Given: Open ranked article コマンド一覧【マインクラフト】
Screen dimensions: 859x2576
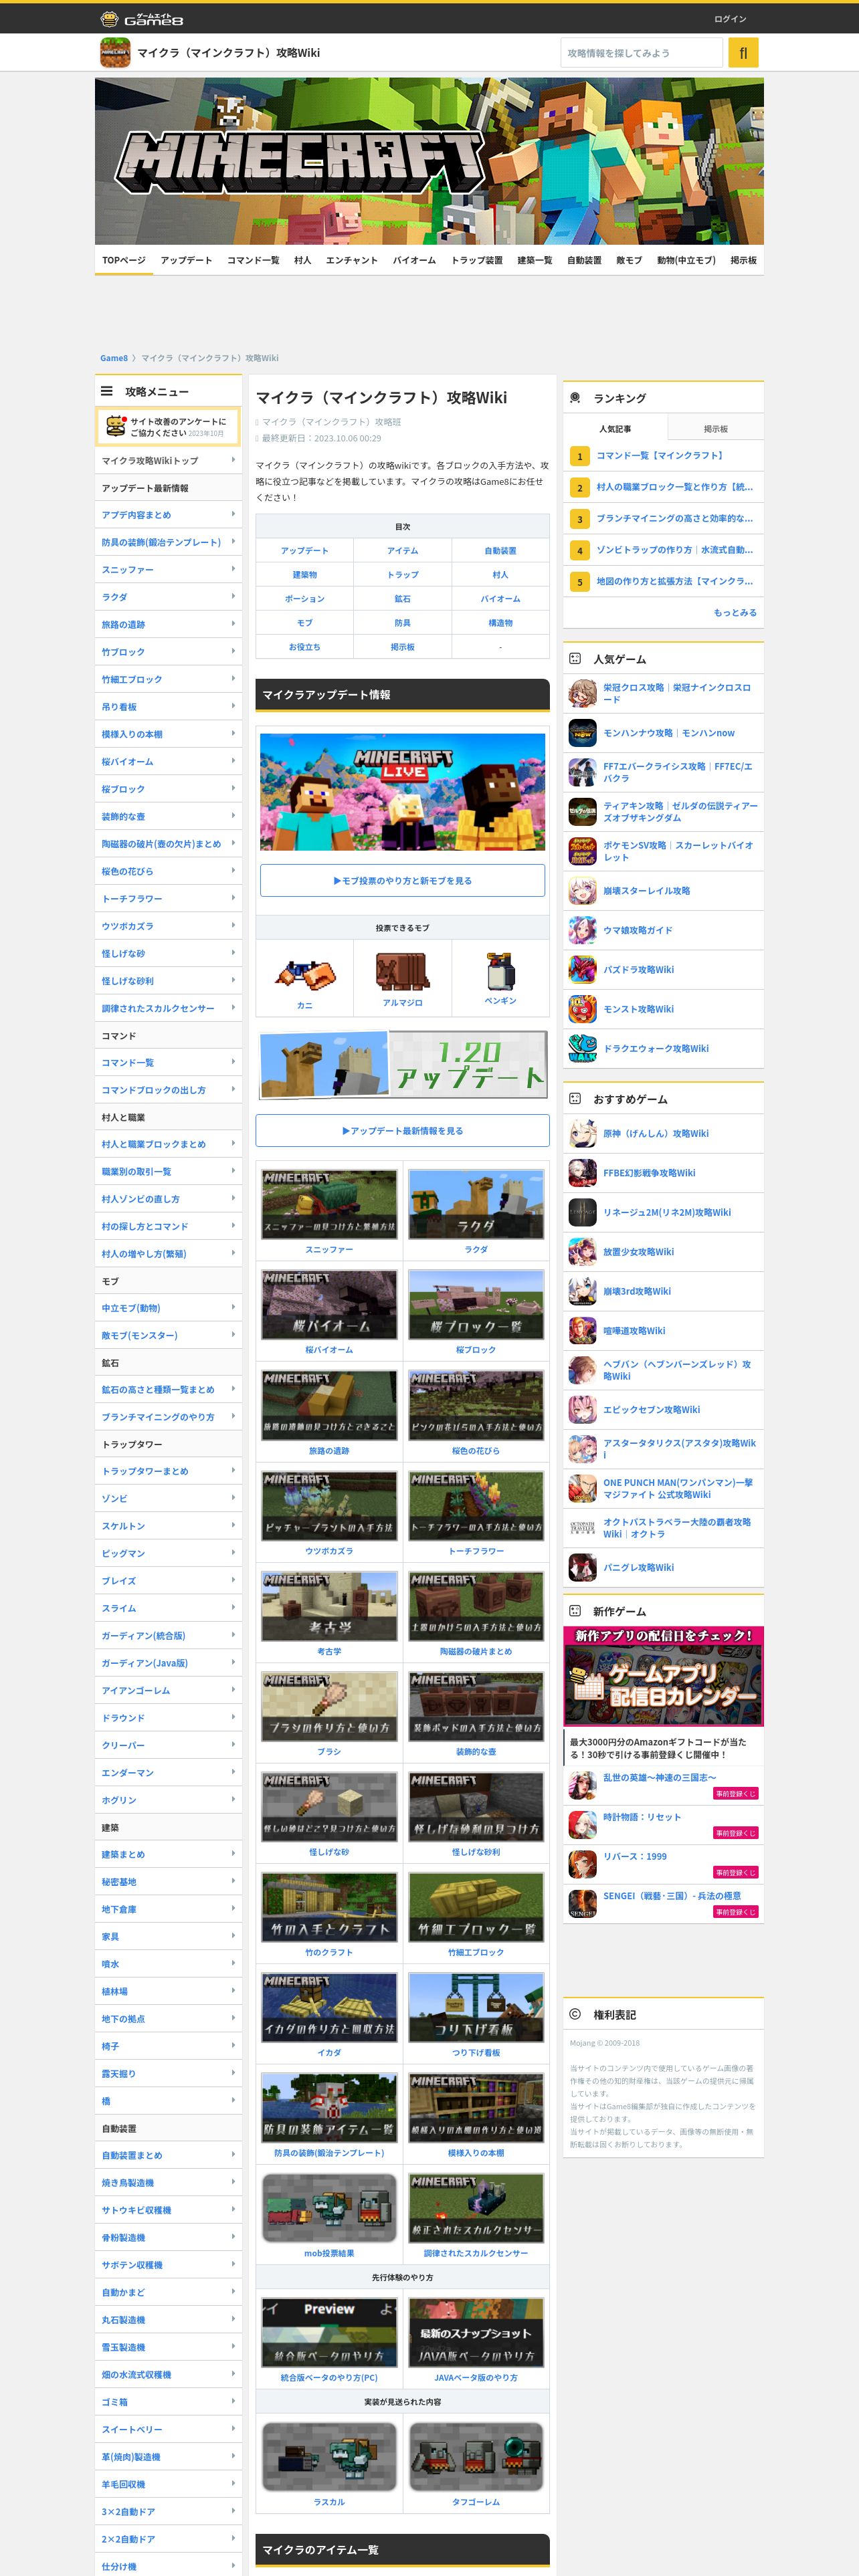Looking at the screenshot, I should (x=660, y=456).
